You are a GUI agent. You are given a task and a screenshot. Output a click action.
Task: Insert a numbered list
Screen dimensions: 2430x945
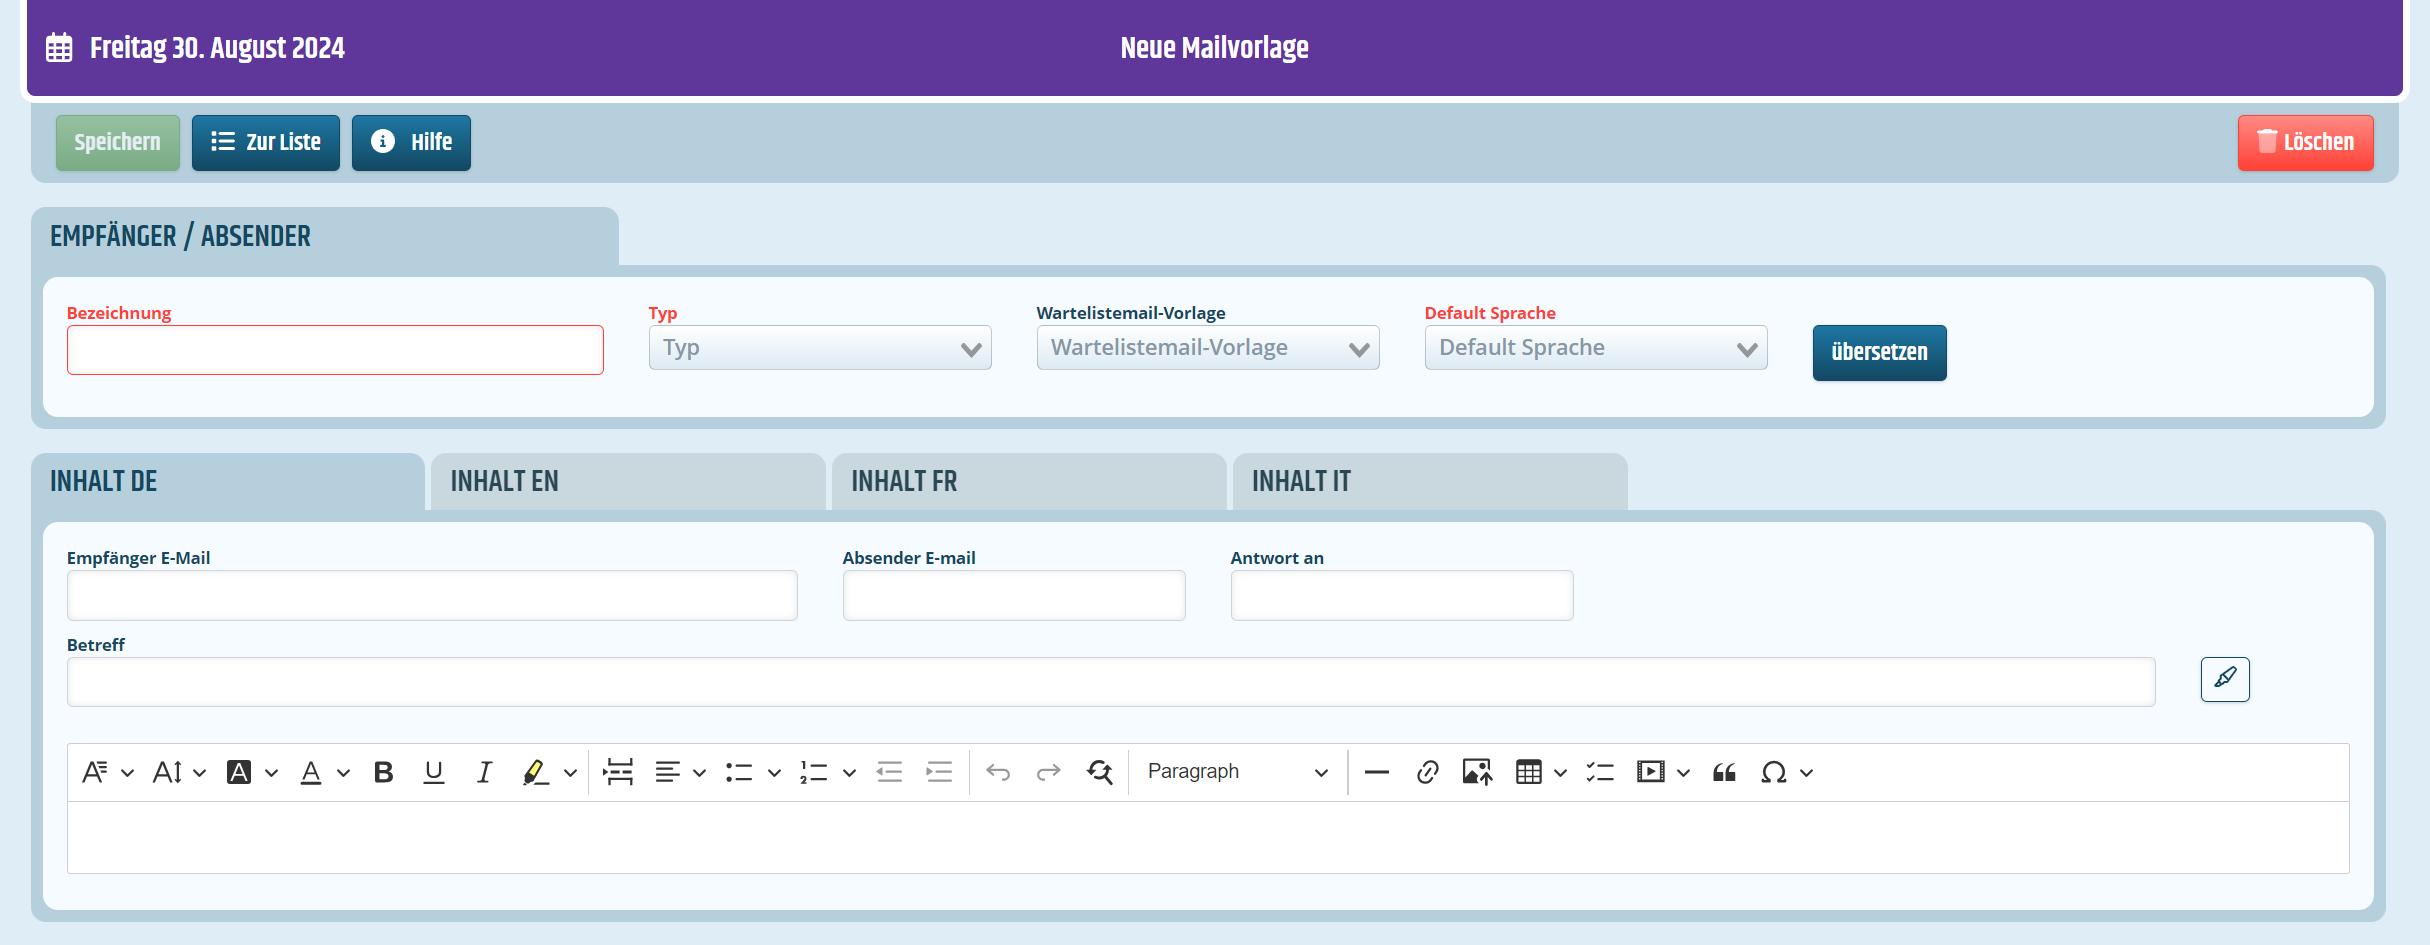click(x=814, y=772)
